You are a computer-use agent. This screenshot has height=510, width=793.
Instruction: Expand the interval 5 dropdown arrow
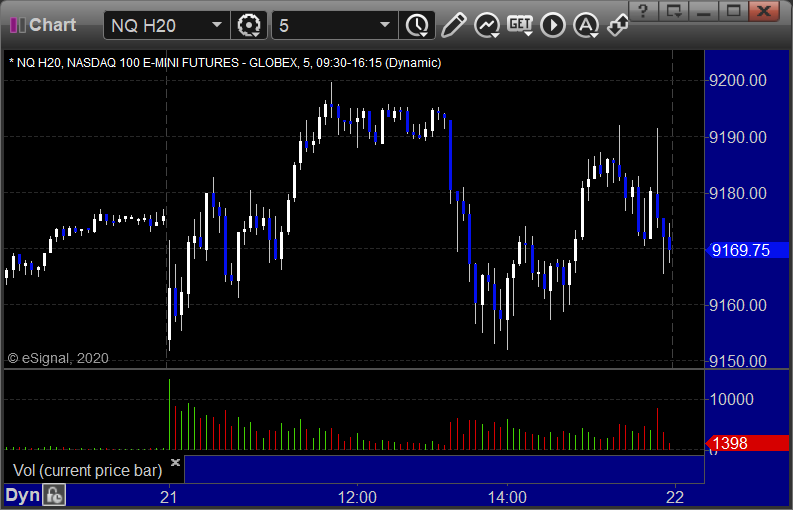coord(385,25)
